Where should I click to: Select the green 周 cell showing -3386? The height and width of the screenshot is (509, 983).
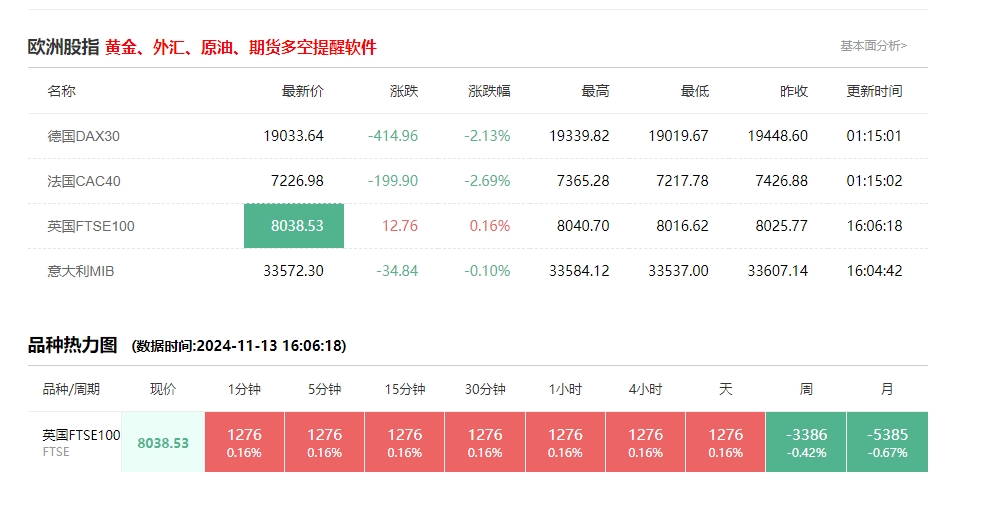click(806, 442)
